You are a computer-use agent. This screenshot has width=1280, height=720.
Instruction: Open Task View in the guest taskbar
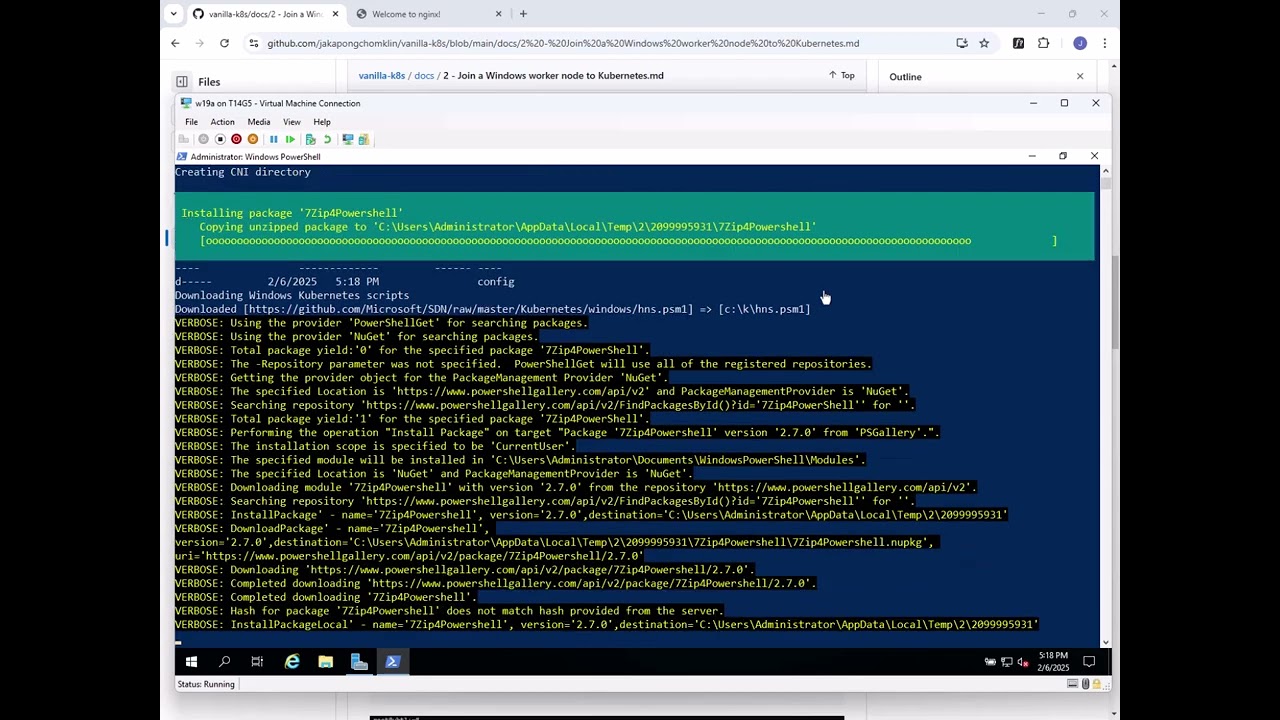[257, 662]
